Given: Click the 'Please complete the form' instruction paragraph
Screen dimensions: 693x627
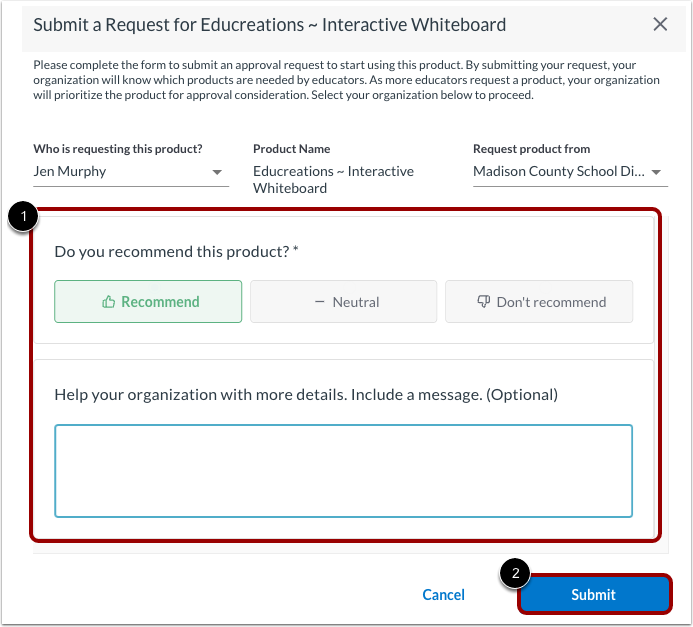Looking at the screenshot, I should tap(346, 80).
